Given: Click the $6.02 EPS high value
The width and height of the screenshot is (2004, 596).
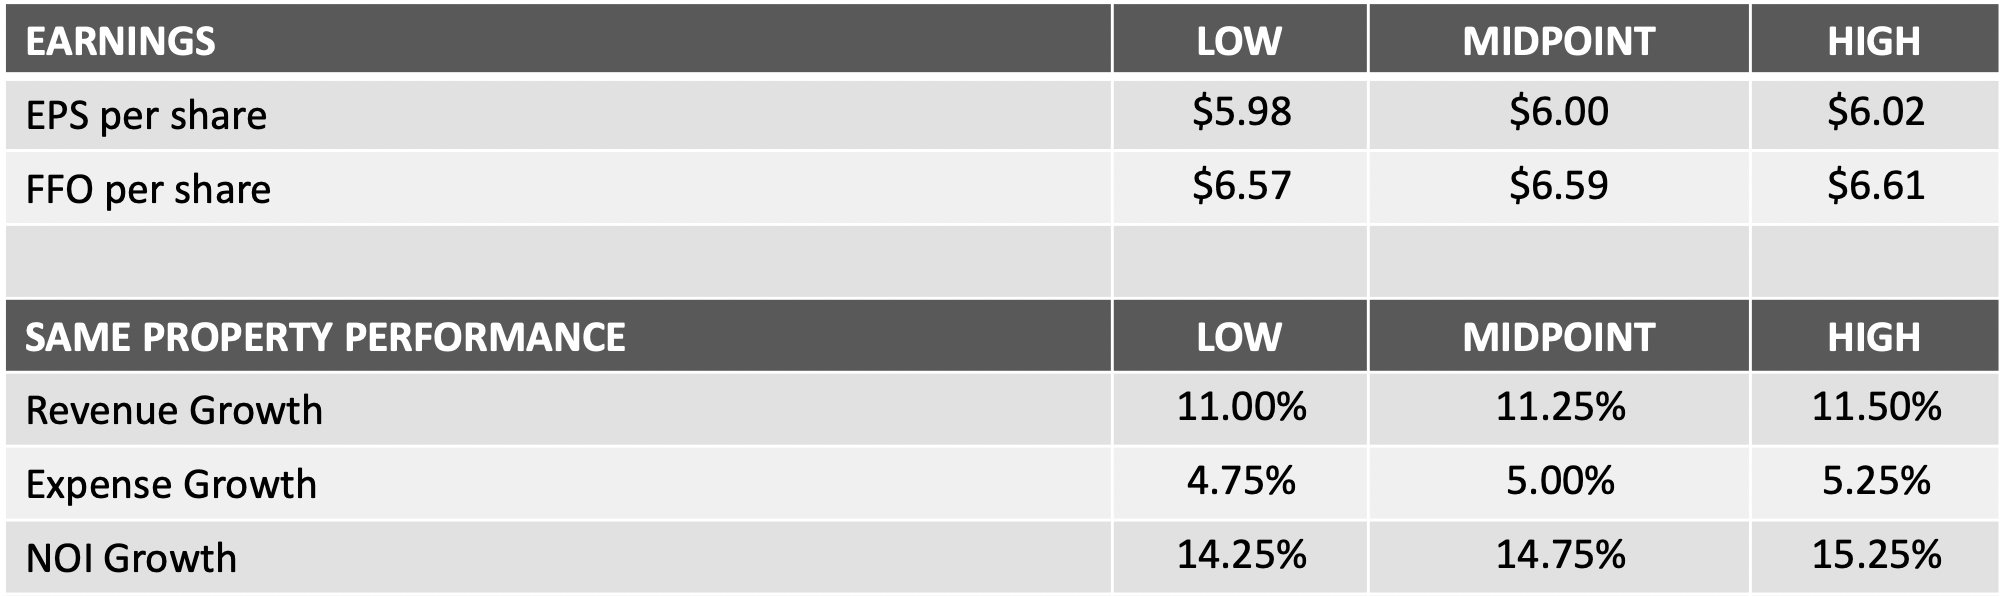Looking at the screenshot, I should (1875, 111).
